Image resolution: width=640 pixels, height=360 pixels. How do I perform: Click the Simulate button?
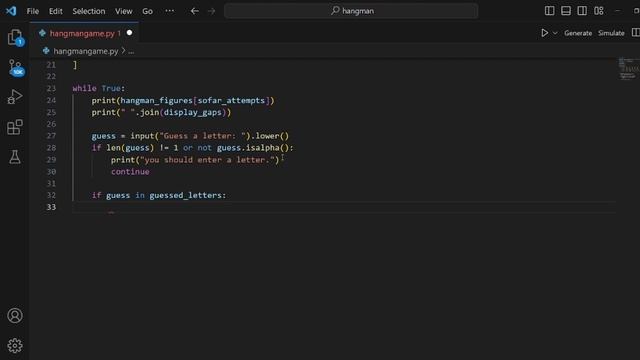[611, 33]
